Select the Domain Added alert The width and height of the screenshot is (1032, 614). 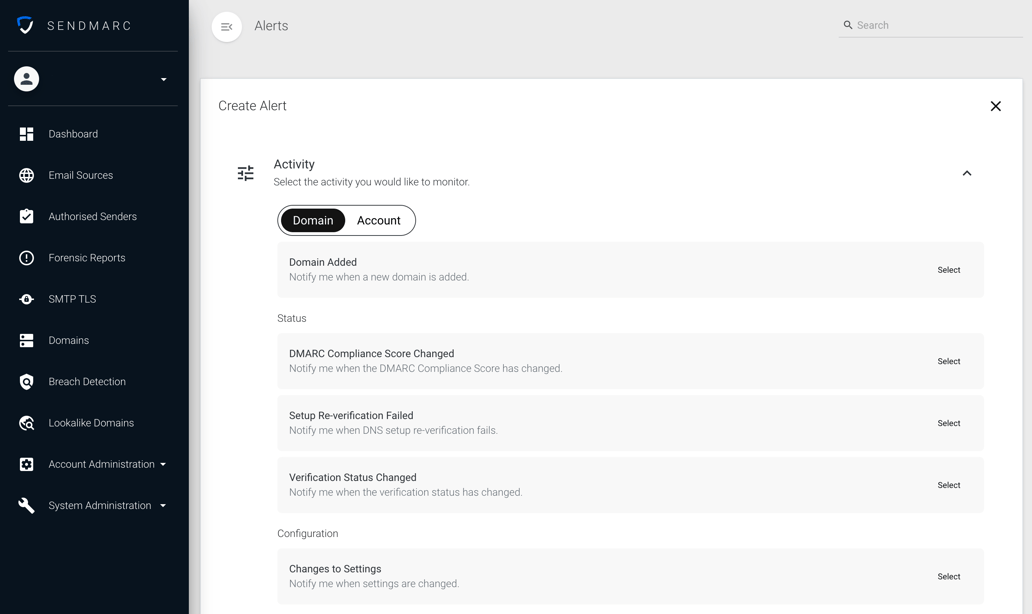[948, 270]
